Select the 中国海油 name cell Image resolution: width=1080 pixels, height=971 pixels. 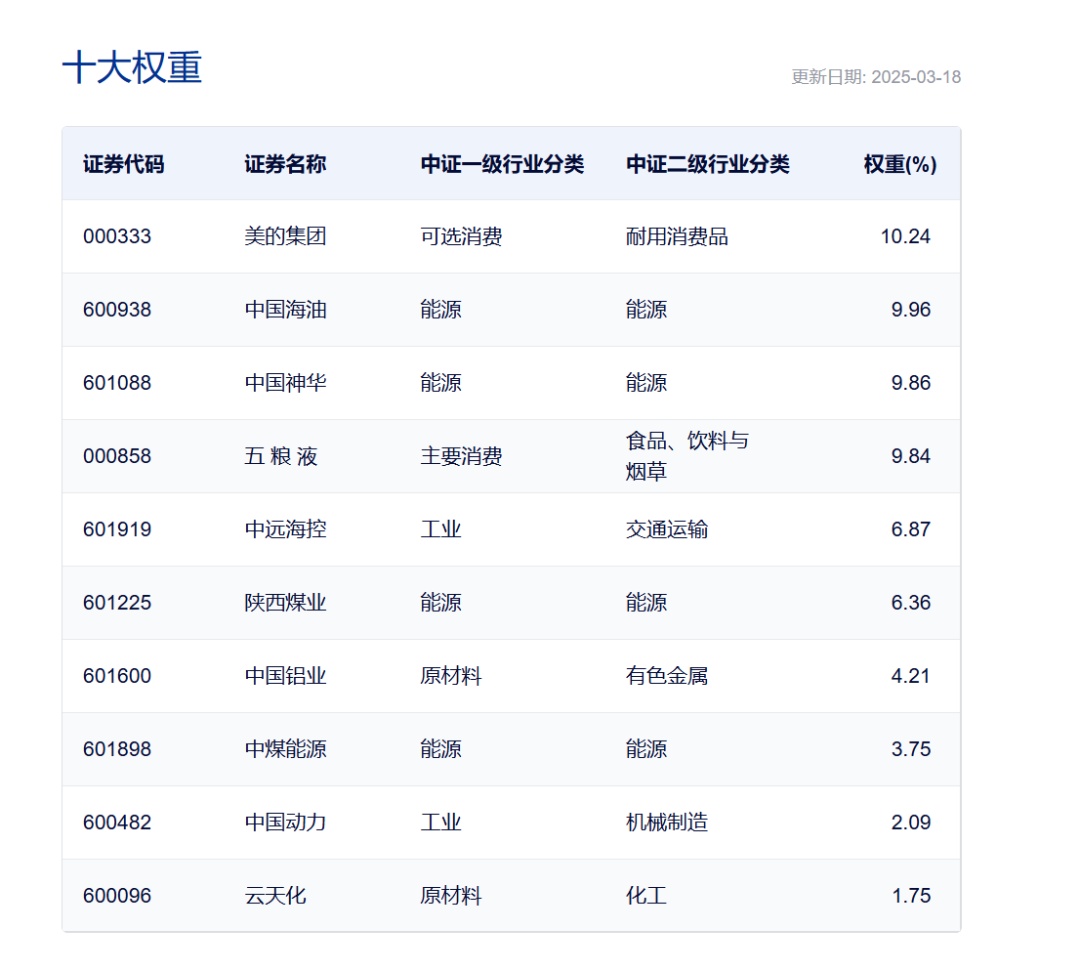[x=285, y=309]
